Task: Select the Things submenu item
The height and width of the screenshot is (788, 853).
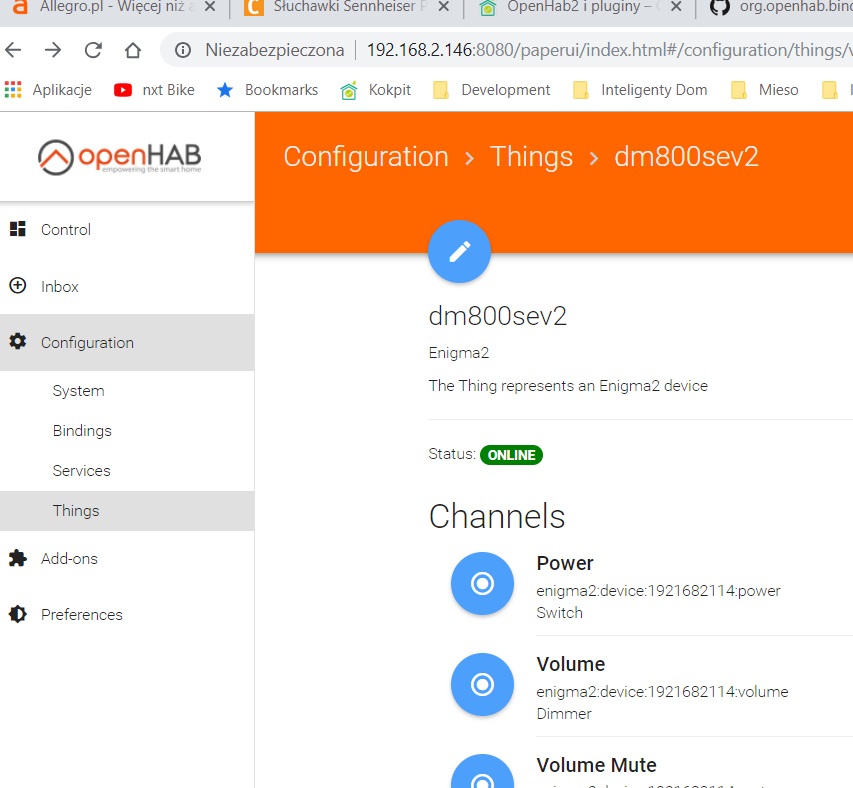Action: (127, 511)
